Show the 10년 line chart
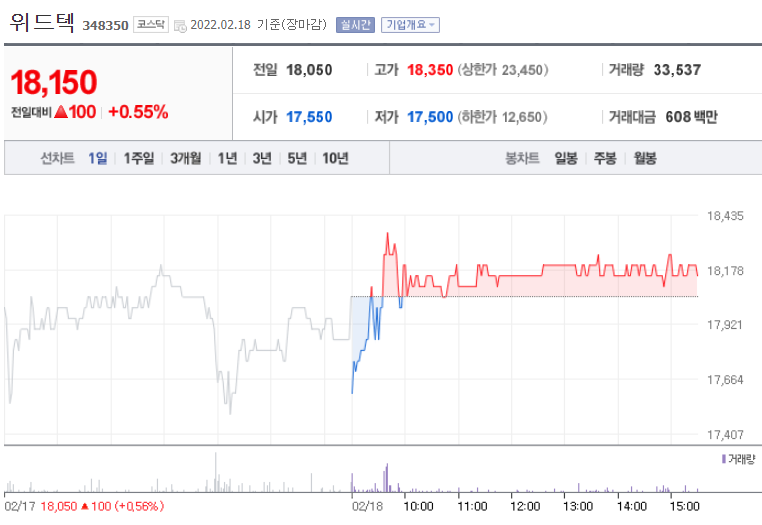762x525 pixels. coord(335,158)
